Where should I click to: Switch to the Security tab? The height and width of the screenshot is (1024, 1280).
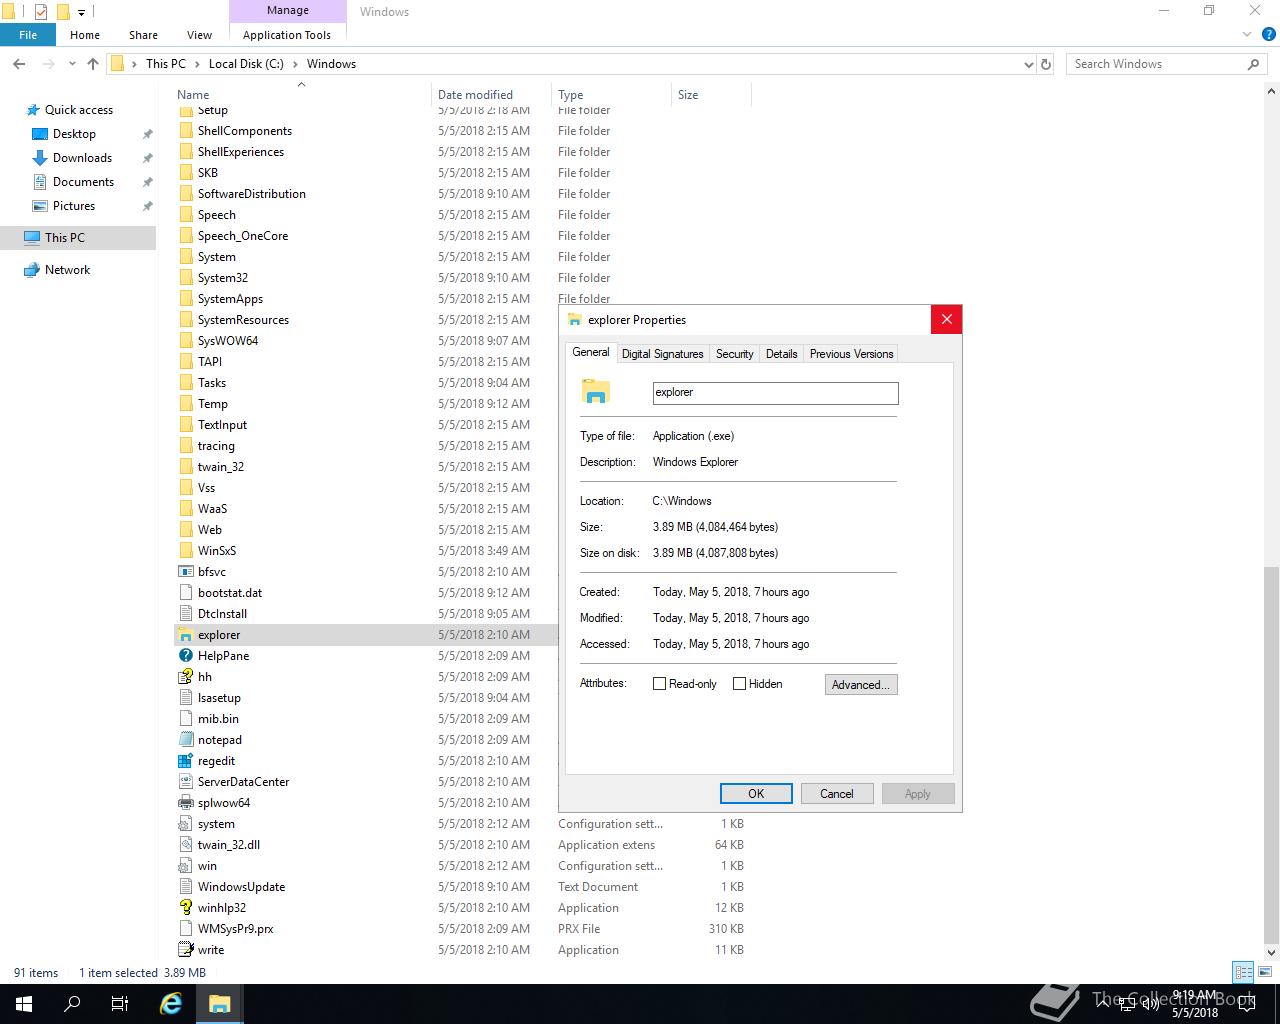pos(734,354)
